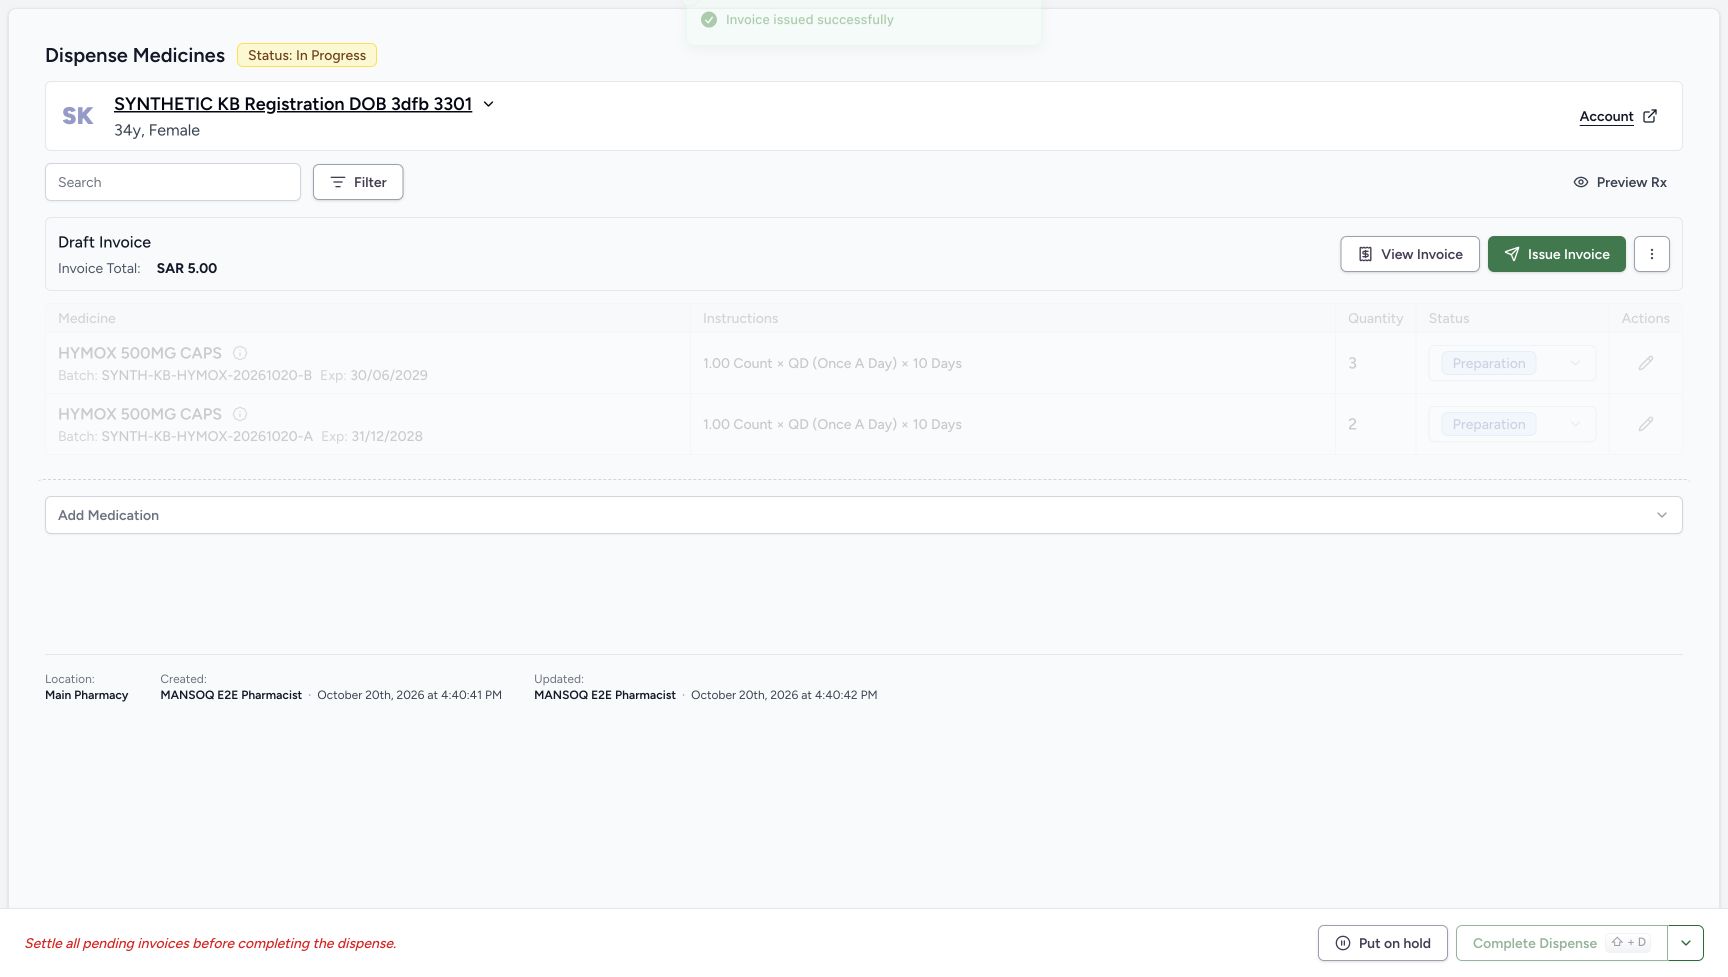Select HYMOX 500MG CAPS with expiry 30/06/2029
The height and width of the screenshot is (977, 1728).
pyautogui.click(x=140, y=353)
